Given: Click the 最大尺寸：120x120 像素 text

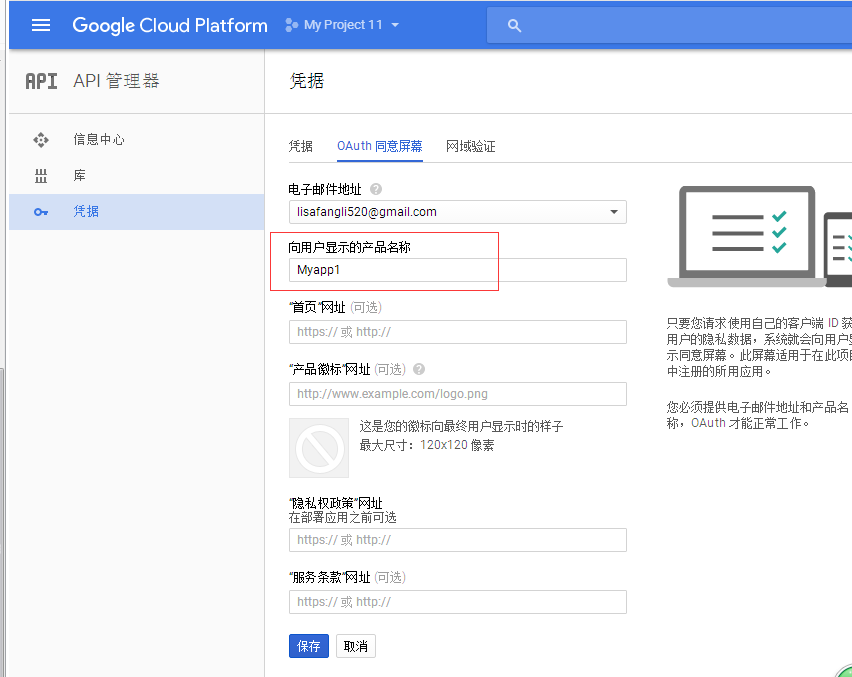Looking at the screenshot, I should [427, 446].
